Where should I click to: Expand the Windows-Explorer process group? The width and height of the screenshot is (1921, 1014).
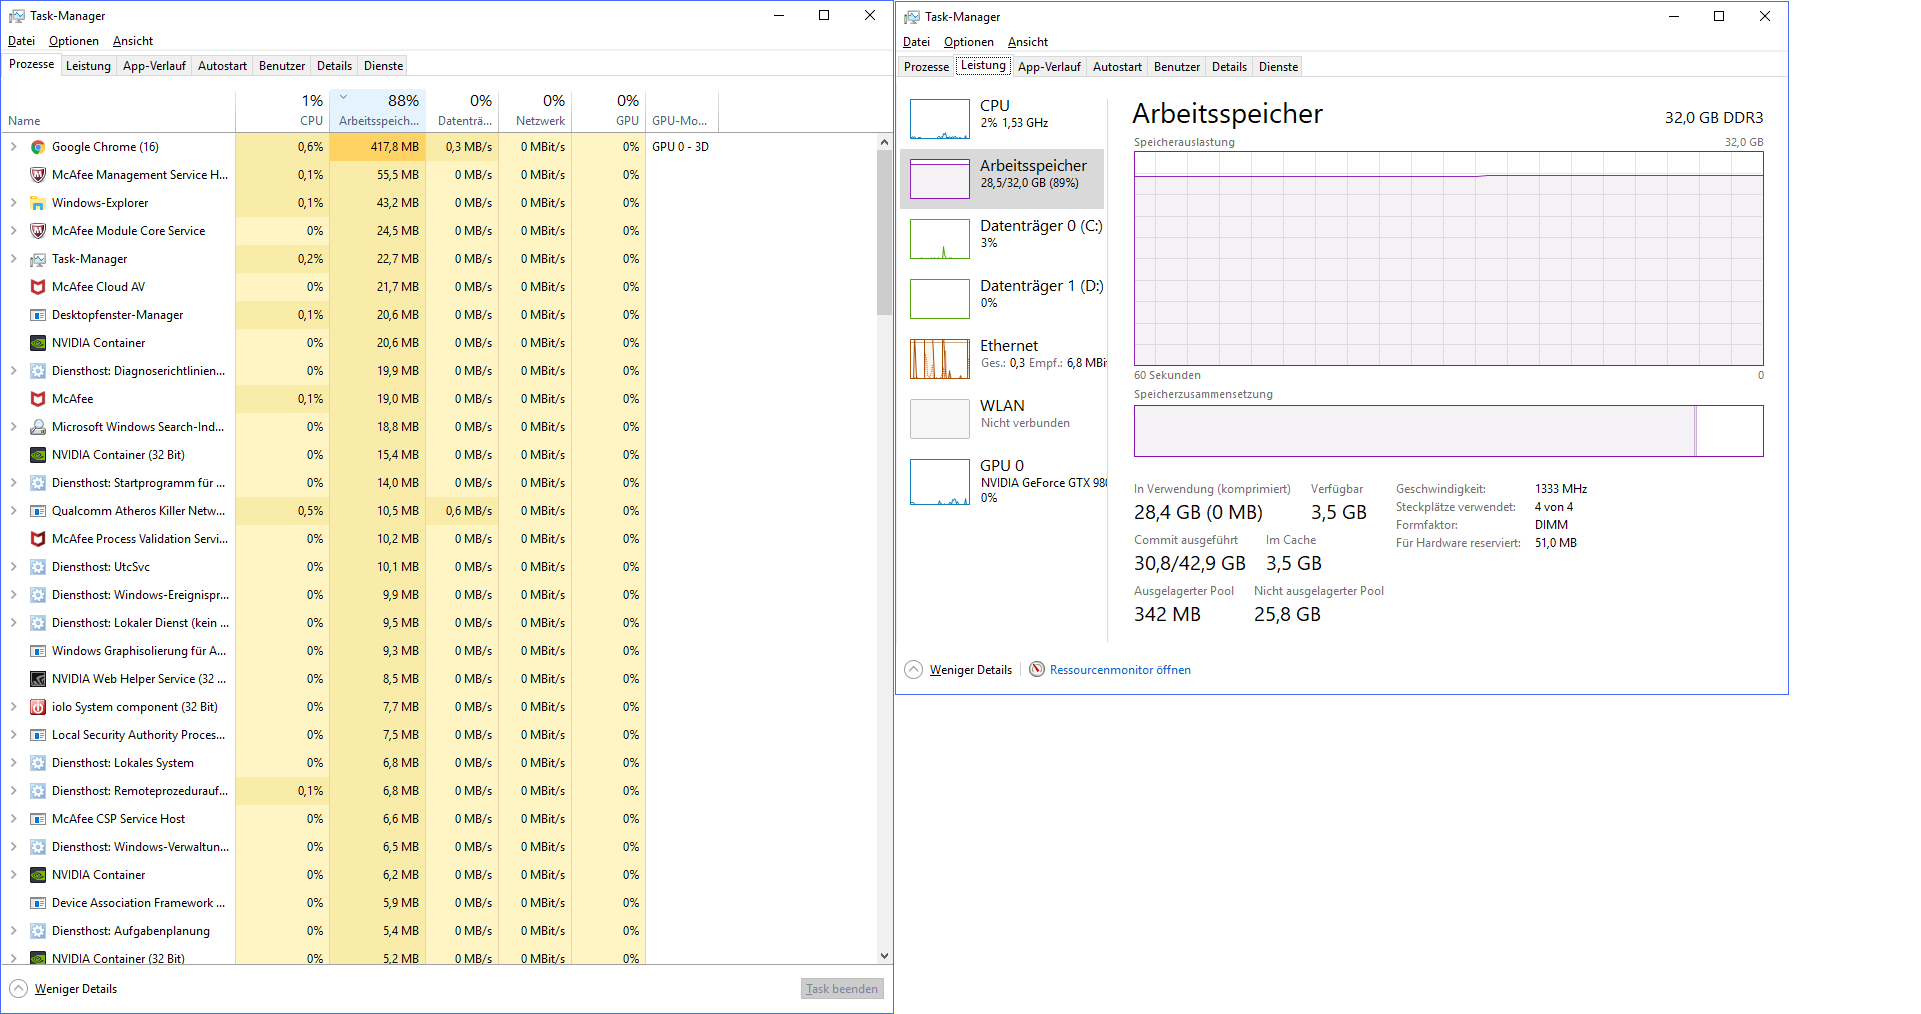tap(14, 203)
